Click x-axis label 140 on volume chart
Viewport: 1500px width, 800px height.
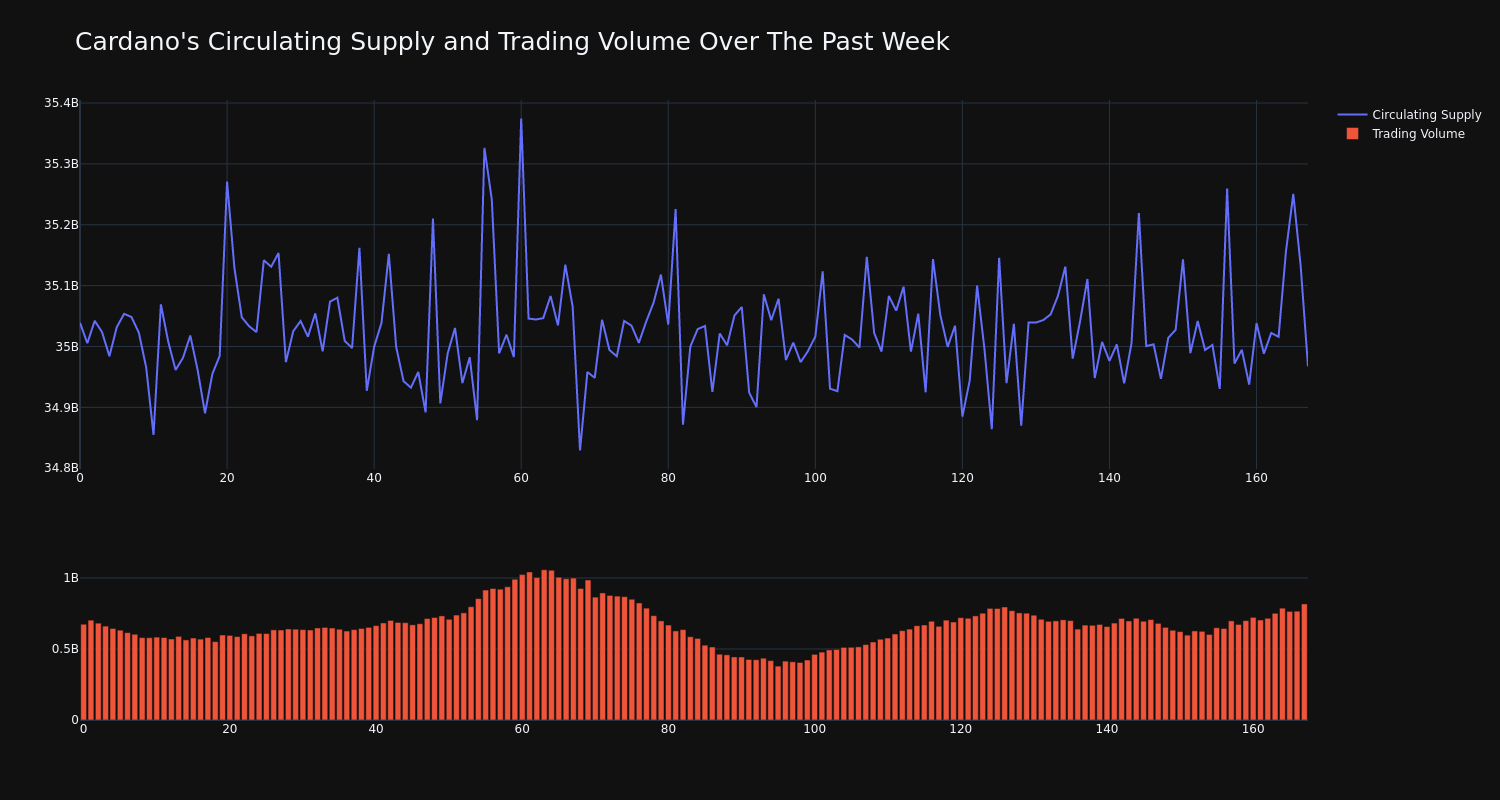(1107, 729)
